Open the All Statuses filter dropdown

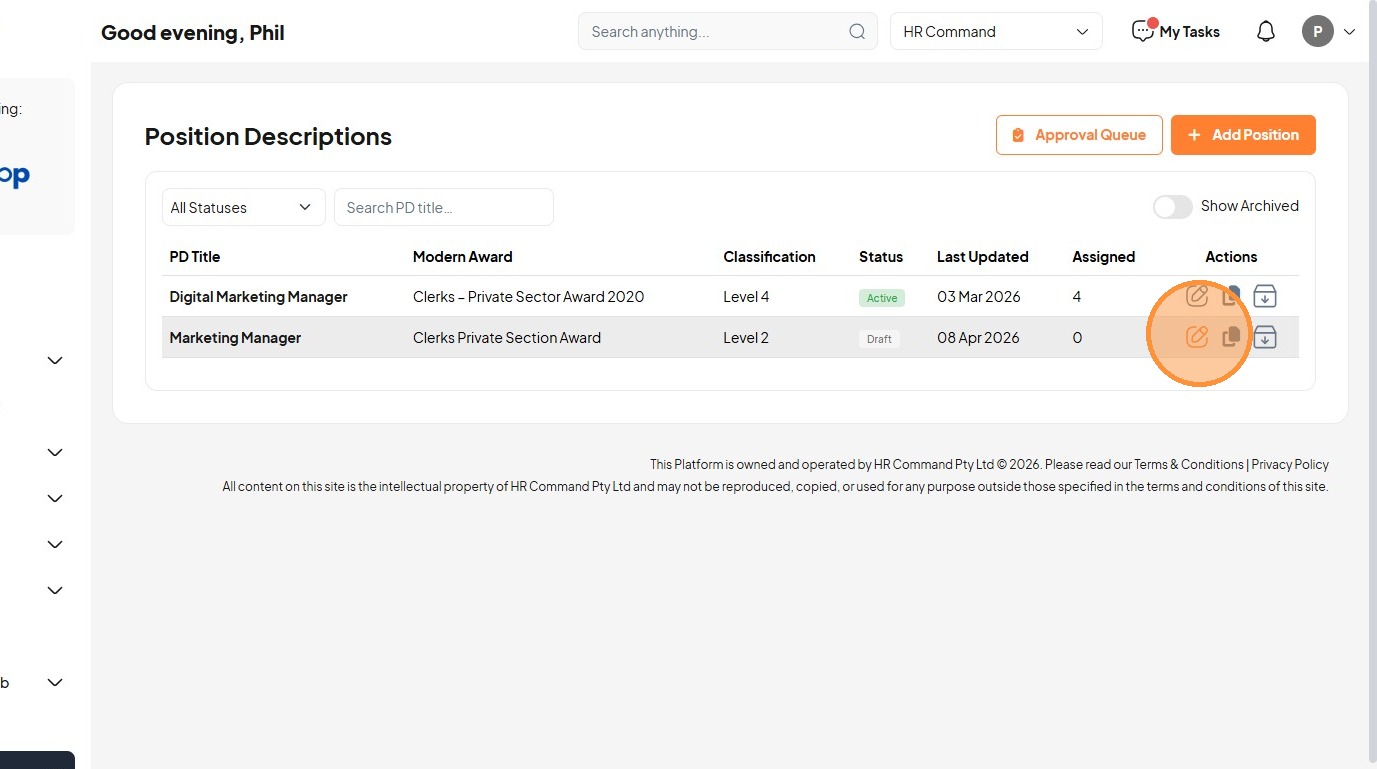[243, 207]
